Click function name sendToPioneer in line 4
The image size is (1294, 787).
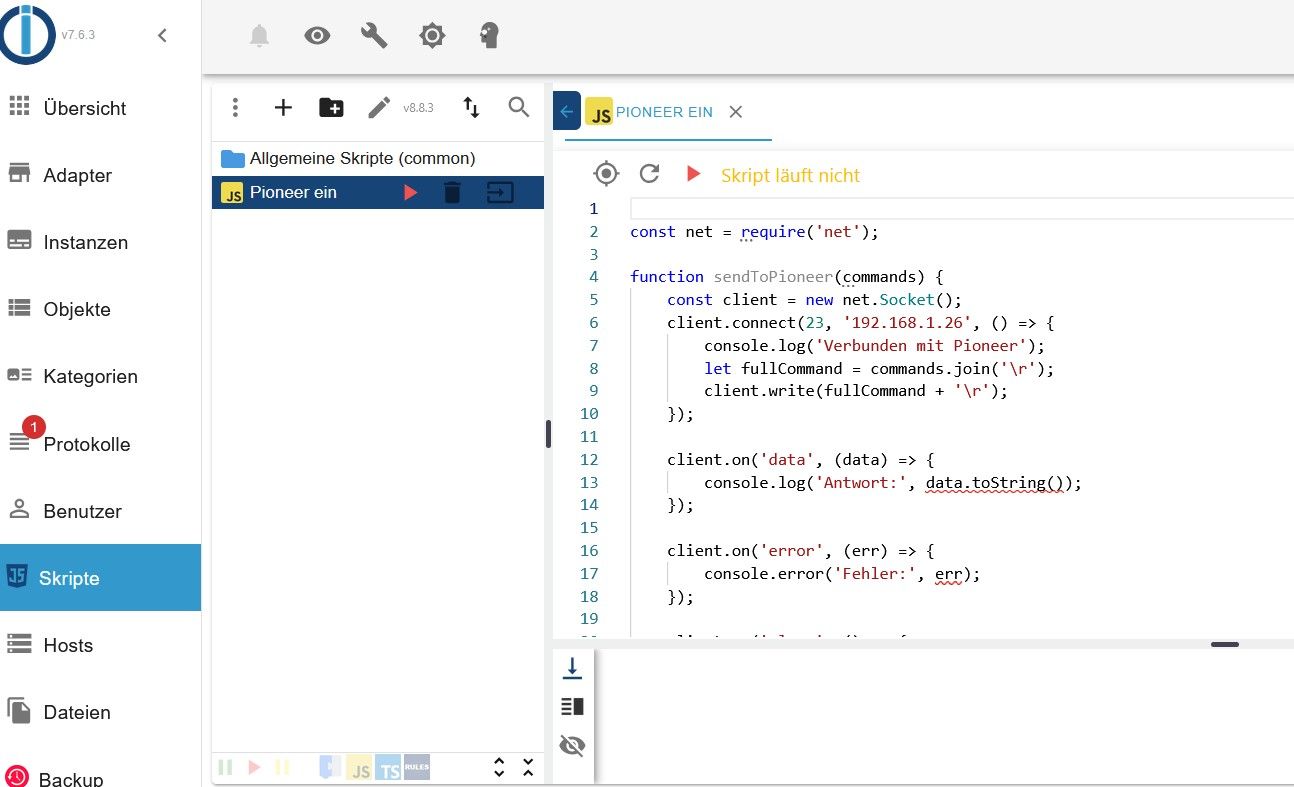tap(773, 277)
